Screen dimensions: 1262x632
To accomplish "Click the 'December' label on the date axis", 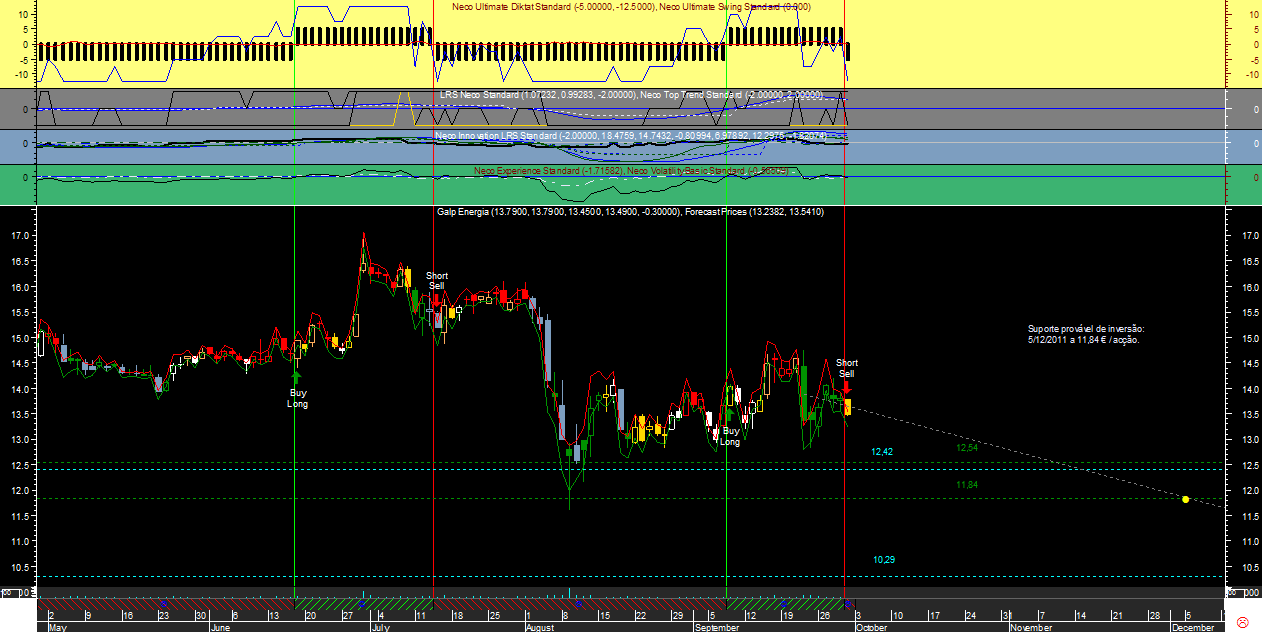I will pyautogui.click(x=1194, y=627).
